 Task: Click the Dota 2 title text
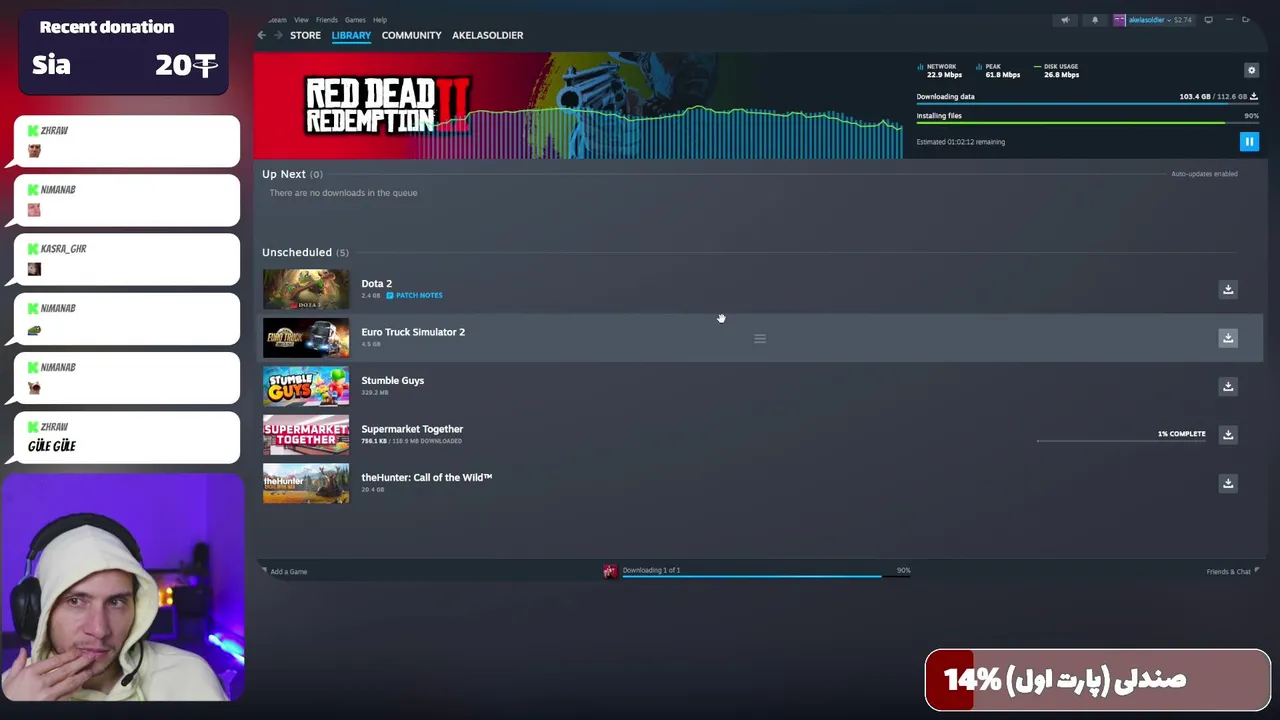coord(376,284)
